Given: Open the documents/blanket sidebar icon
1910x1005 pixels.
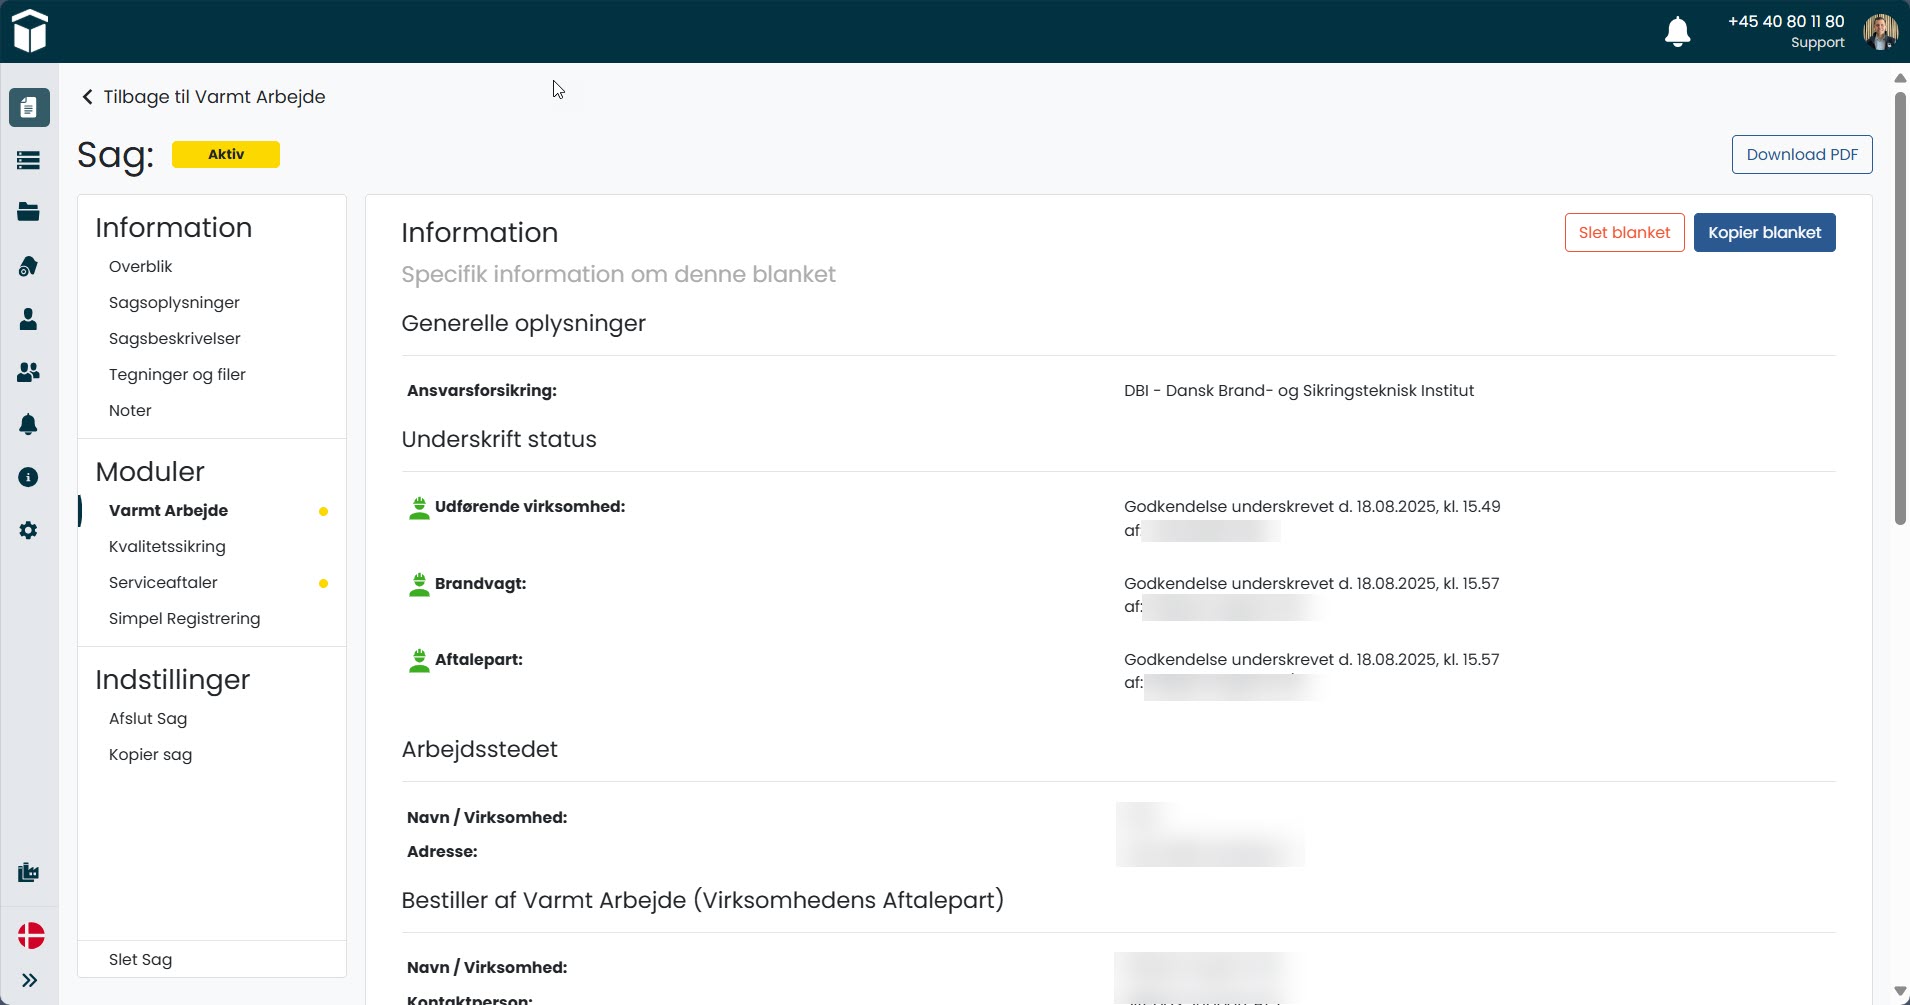Looking at the screenshot, I should 29,107.
